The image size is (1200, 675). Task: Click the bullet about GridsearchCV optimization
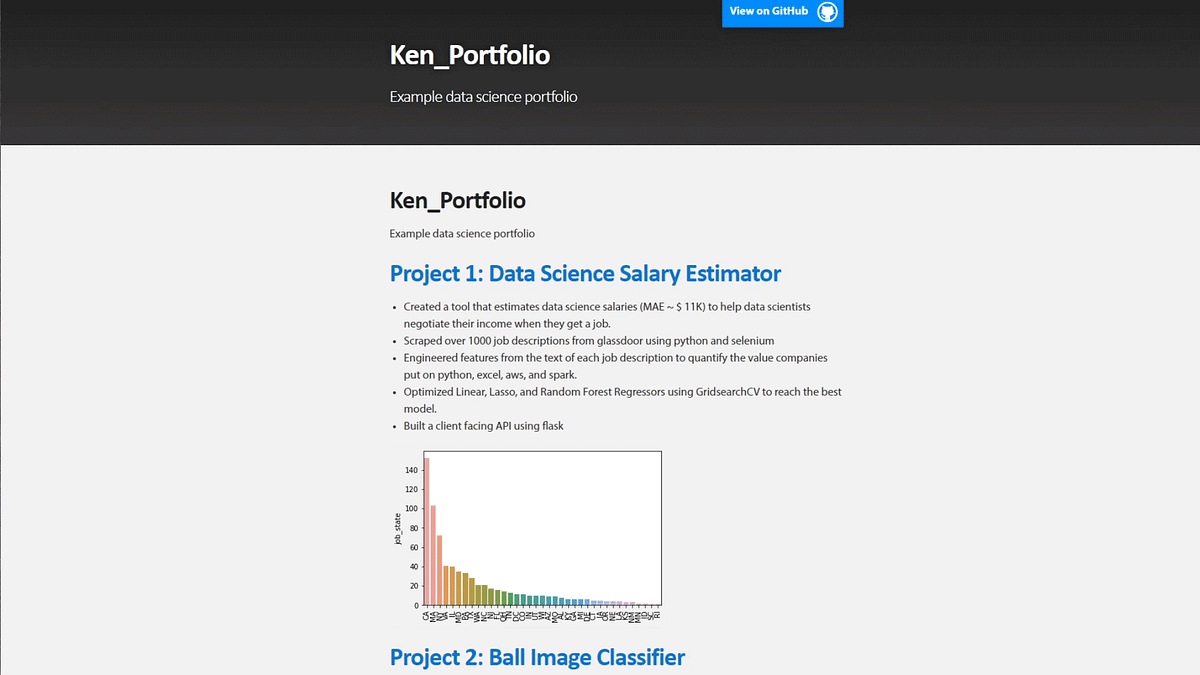[x=622, y=391]
